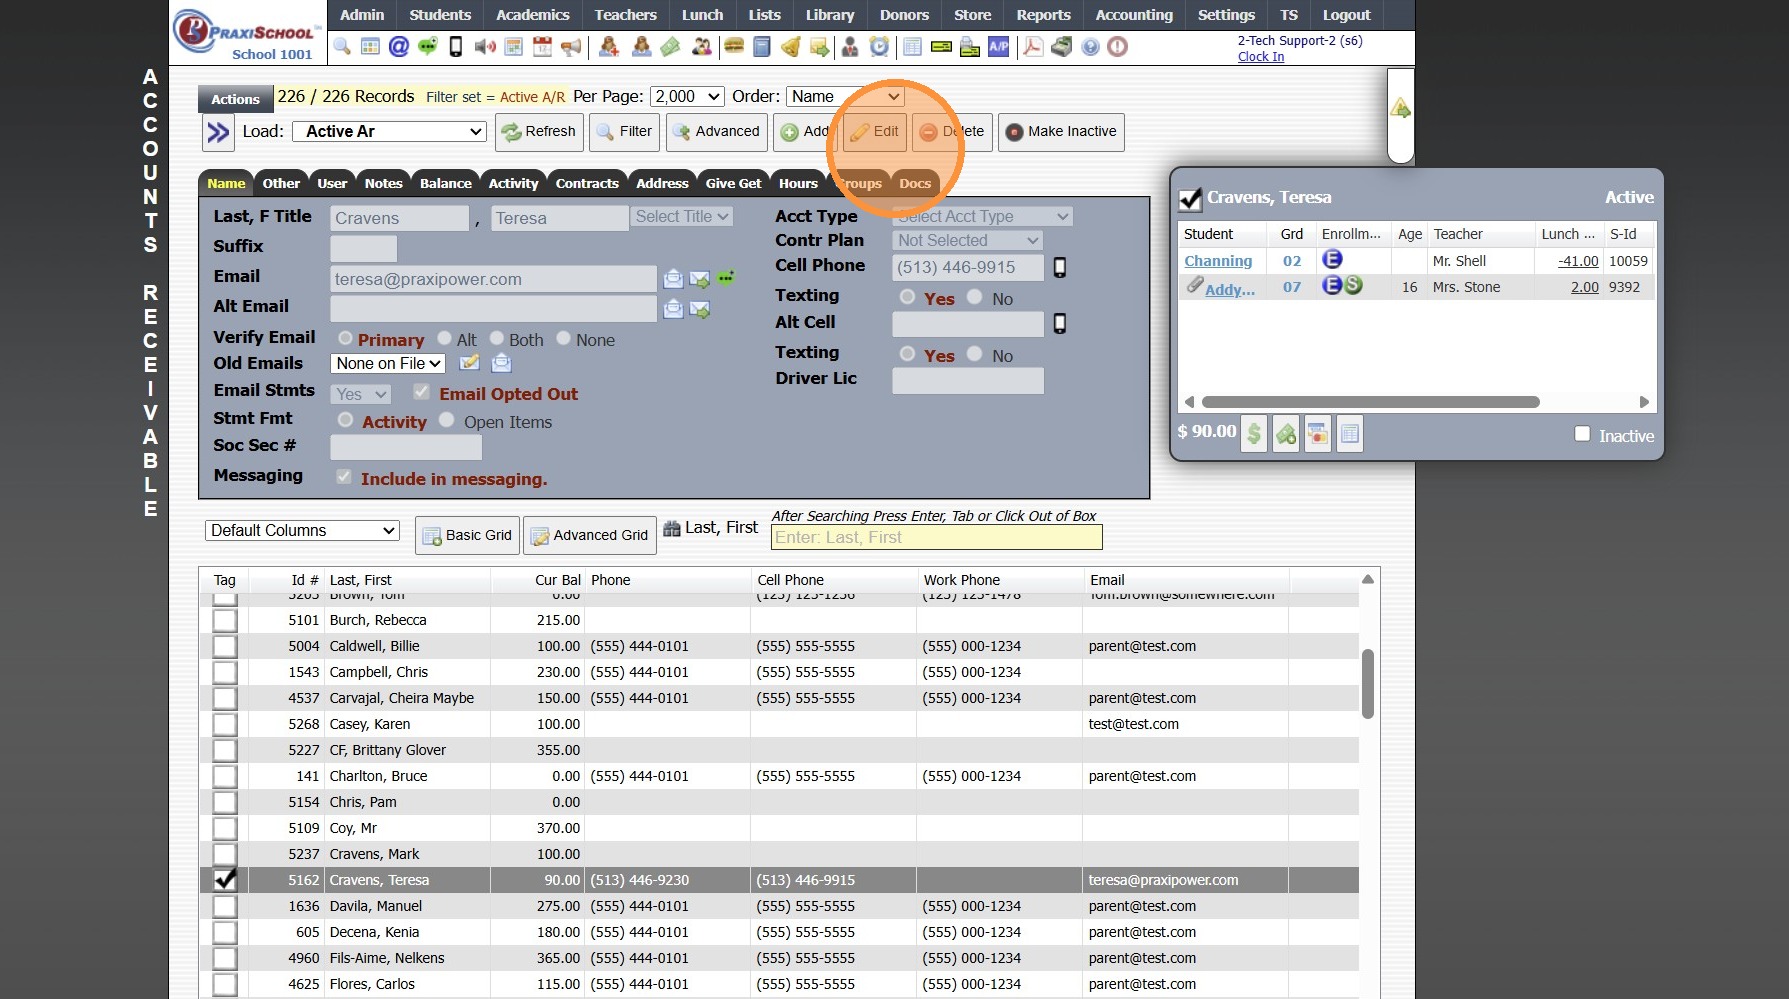
Task: Click the credit card icon in Cravens panel
Action: pos(1318,434)
